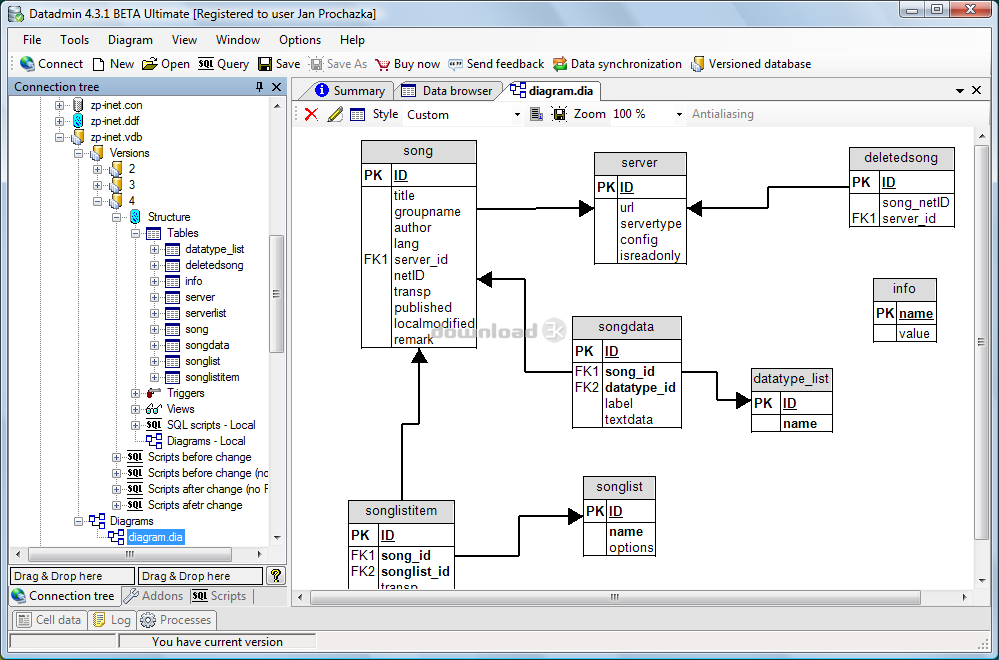Select Scripts afetr change tree item
Image resolution: width=999 pixels, height=660 pixels.
[195, 505]
